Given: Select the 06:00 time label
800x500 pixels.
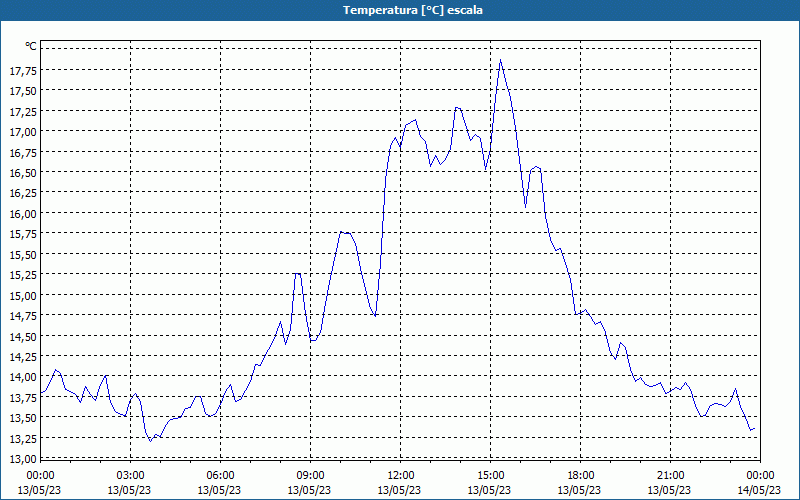Looking at the screenshot, I should click(x=220, y=476).
